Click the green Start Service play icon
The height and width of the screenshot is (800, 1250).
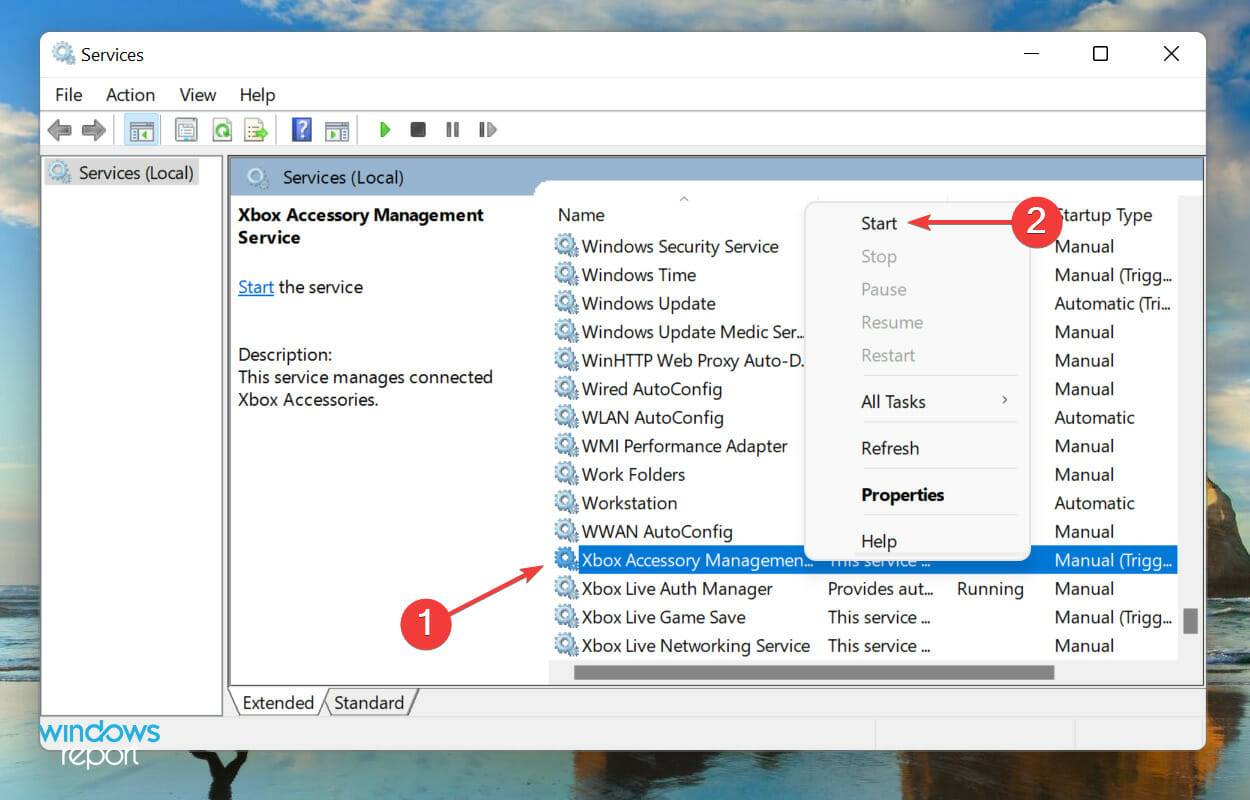[385, 130]
